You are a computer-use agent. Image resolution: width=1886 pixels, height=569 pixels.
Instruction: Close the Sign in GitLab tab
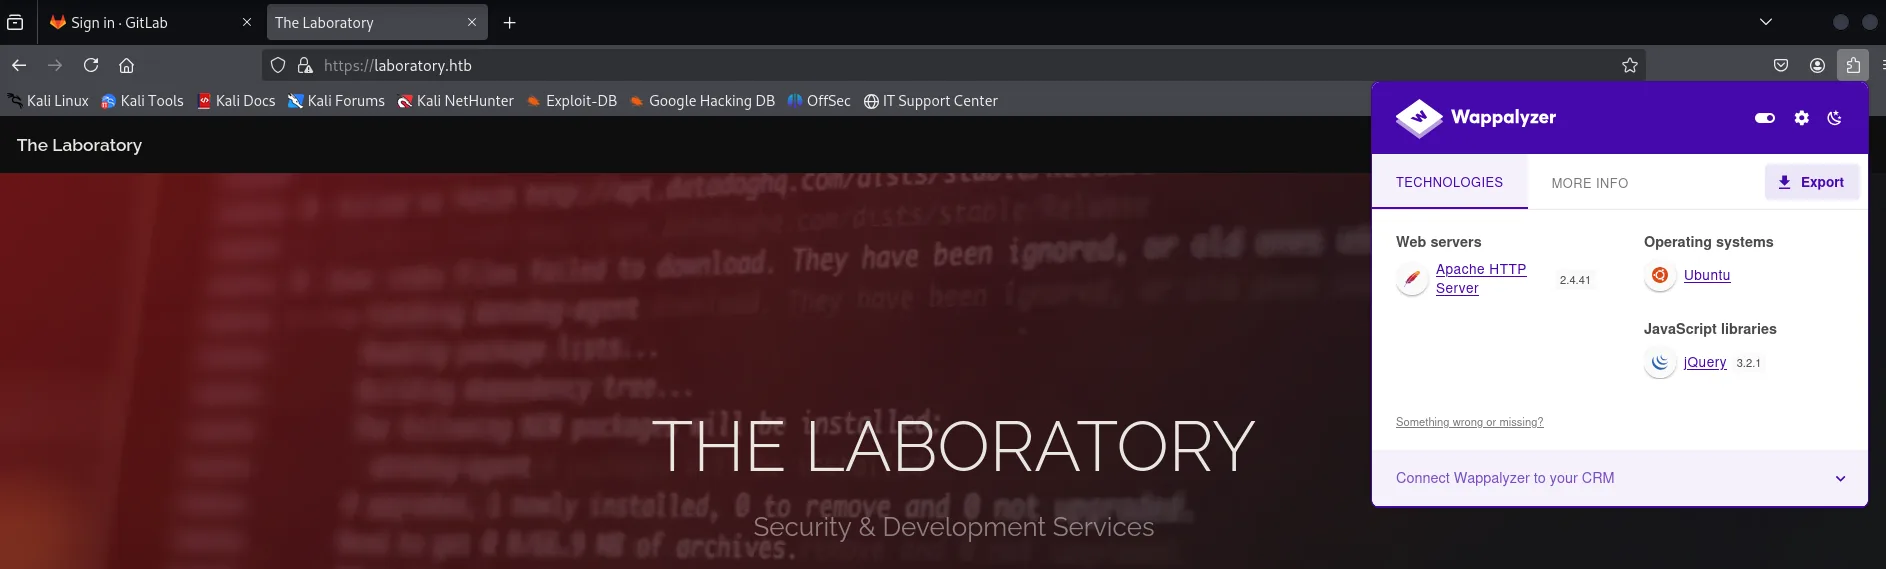pyautogui.click(x=247, y=22)
